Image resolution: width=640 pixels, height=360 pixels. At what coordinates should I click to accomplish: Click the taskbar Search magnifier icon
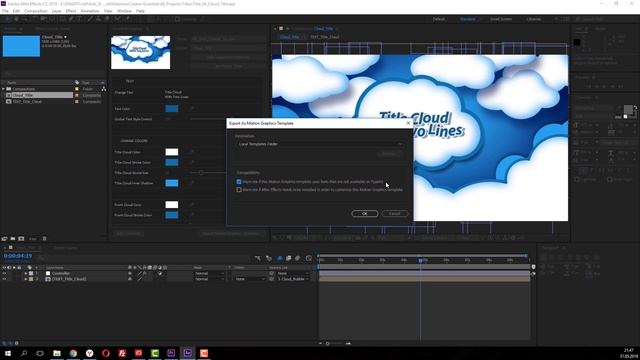pos(24,353)
